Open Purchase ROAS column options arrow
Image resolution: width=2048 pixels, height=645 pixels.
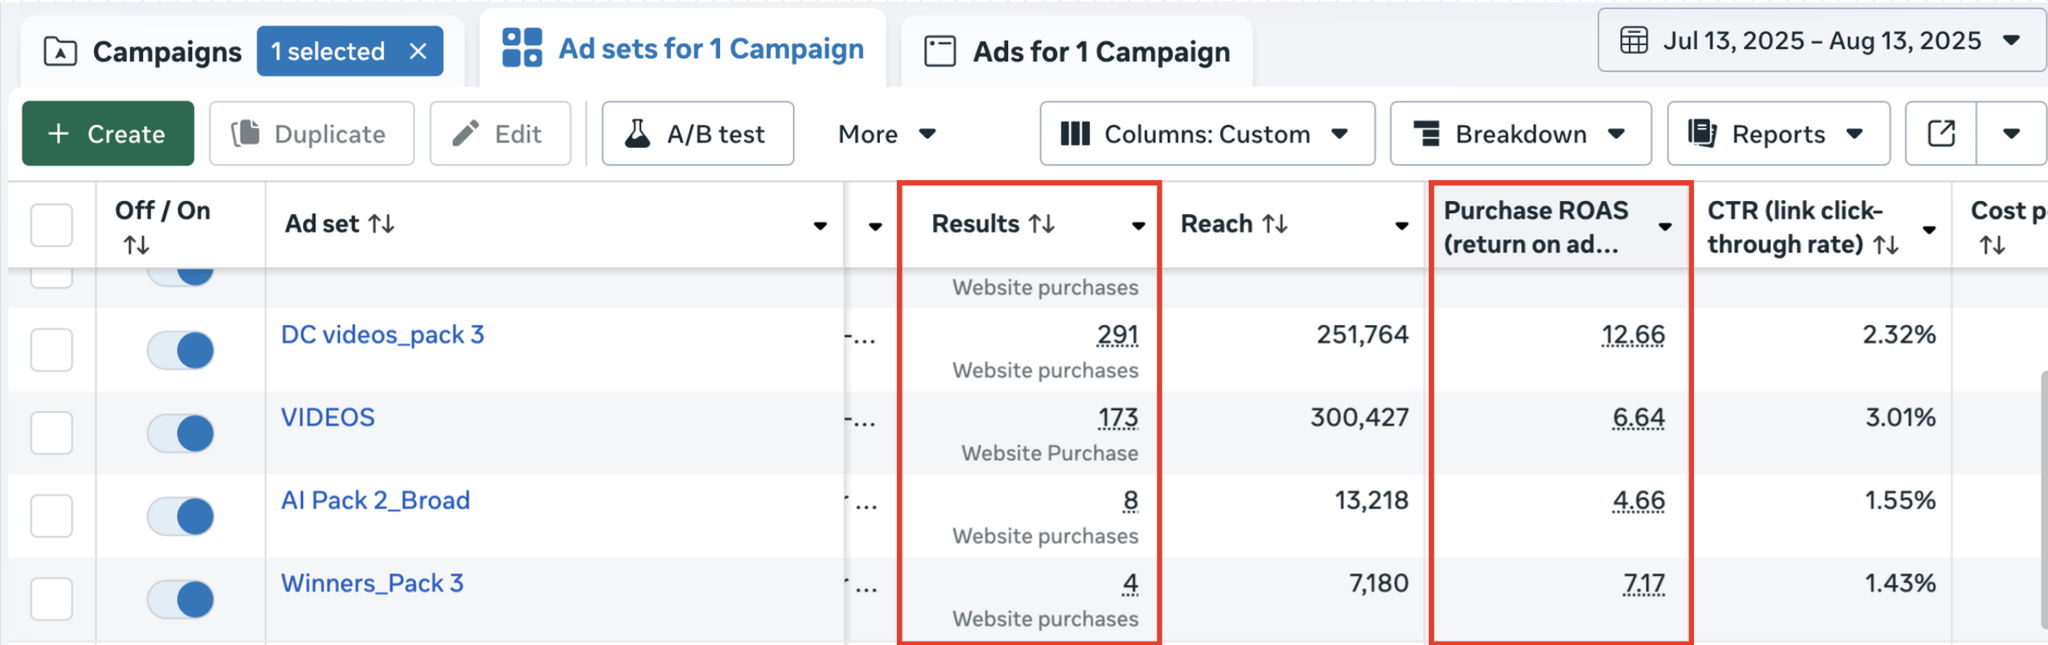pyautogui.click(x=1665, y=226)
